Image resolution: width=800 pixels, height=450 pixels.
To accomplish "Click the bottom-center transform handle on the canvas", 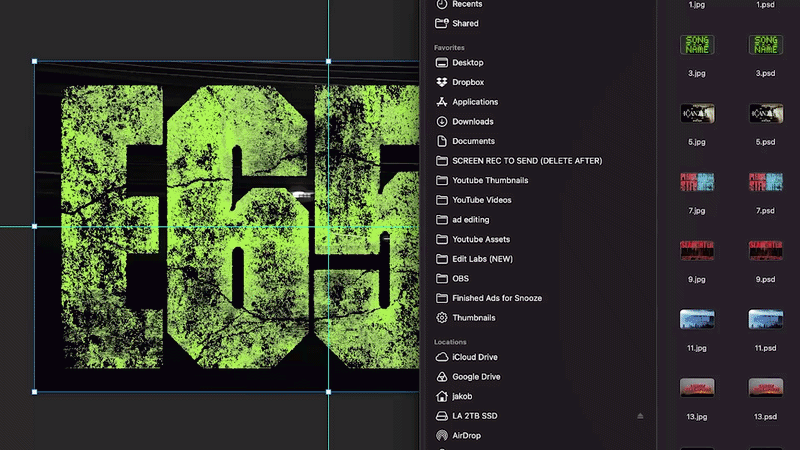I will click(x=329, y=392).
